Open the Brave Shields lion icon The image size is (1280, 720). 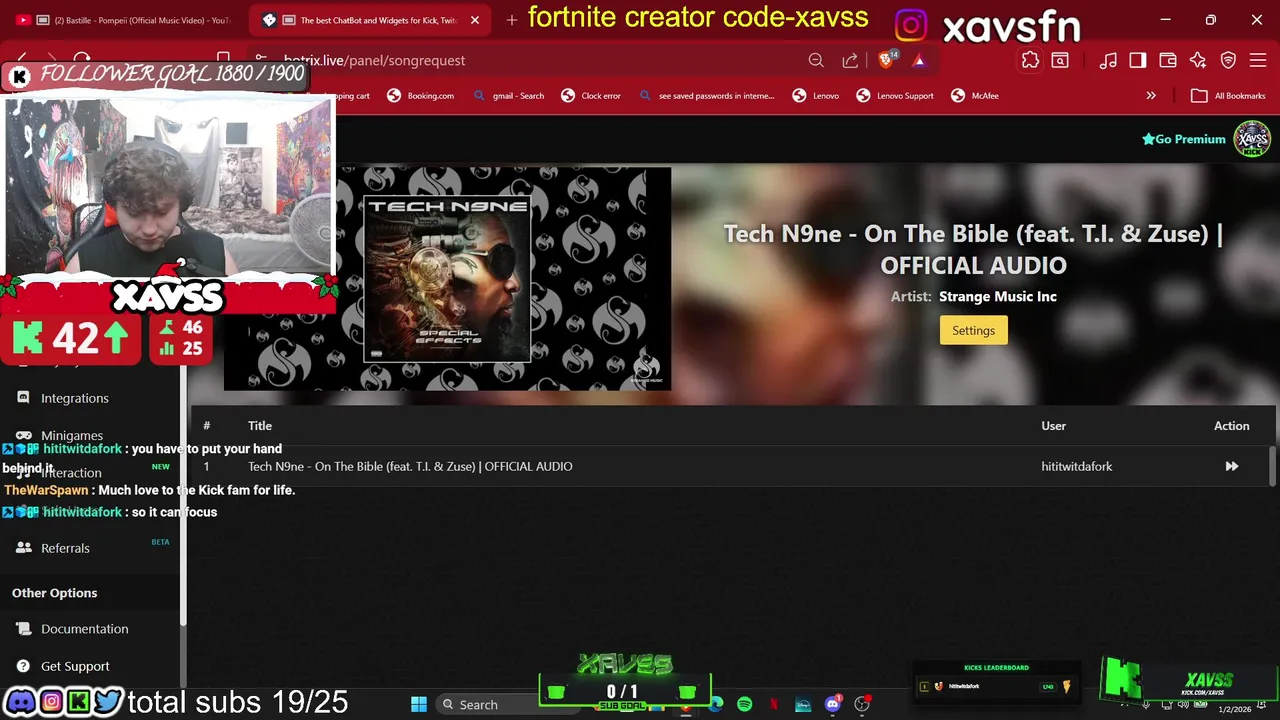886,60
